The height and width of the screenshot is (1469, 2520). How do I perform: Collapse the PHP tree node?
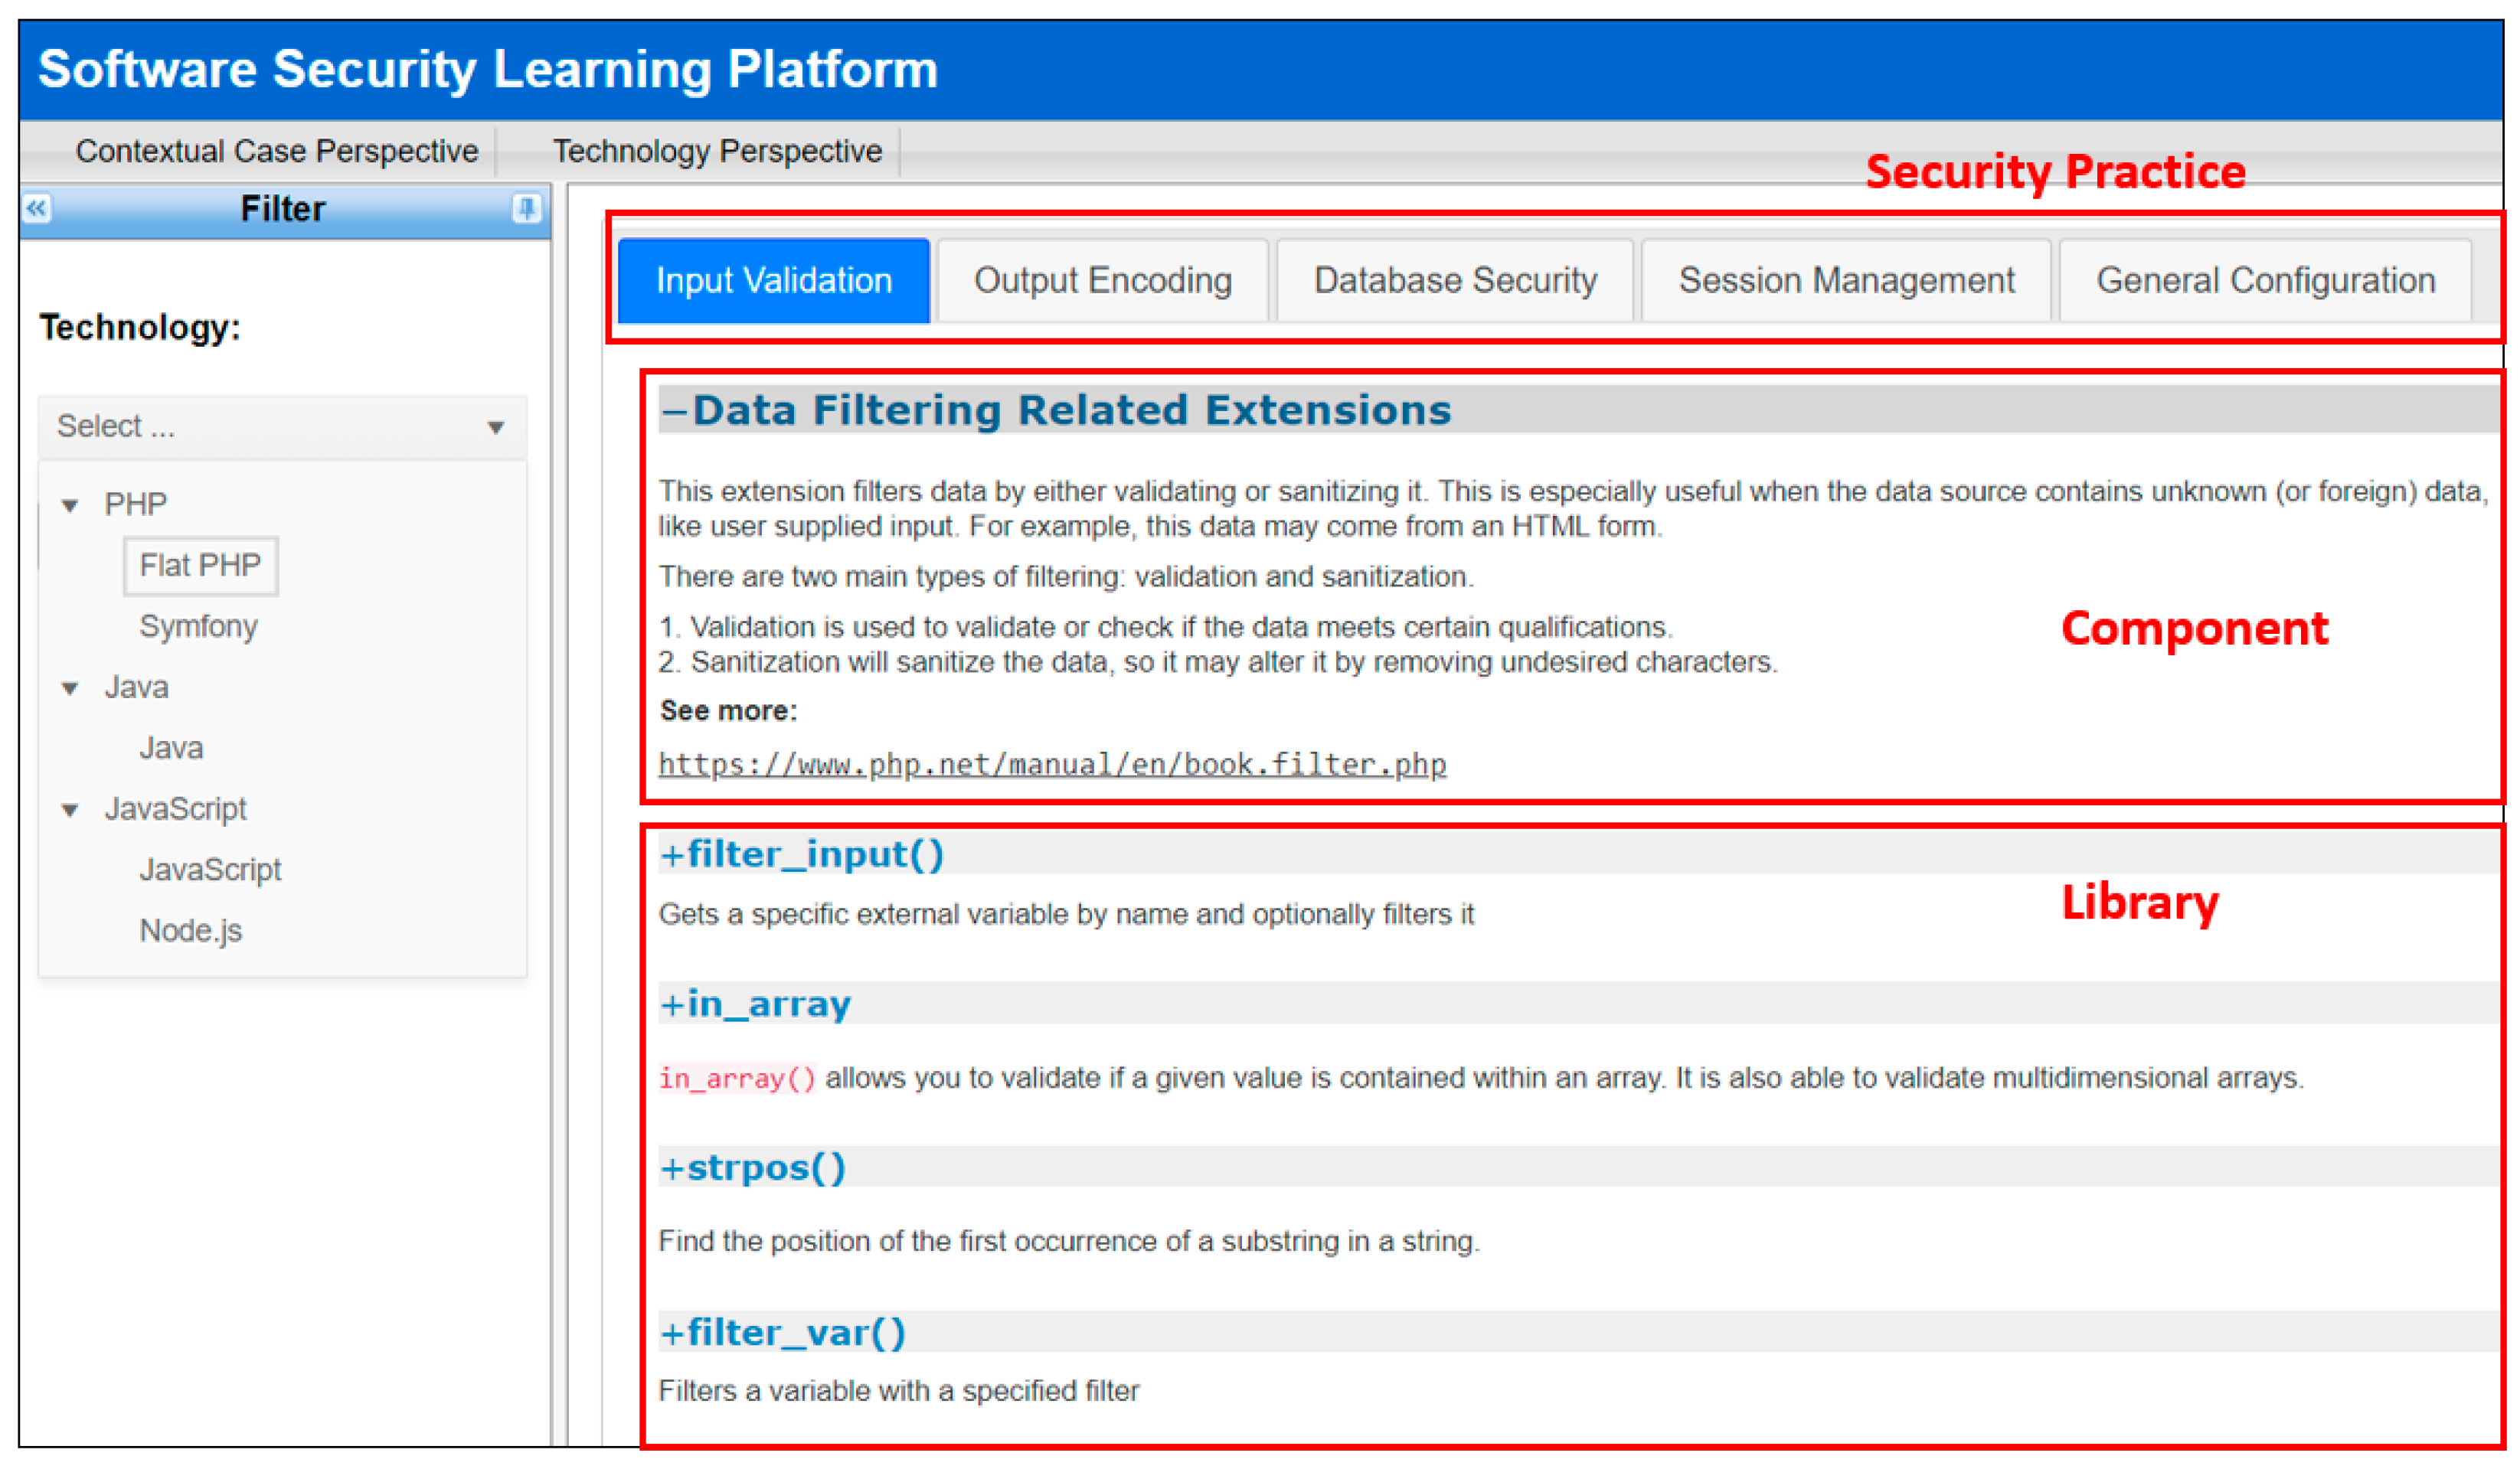click(x=70, y=505)
